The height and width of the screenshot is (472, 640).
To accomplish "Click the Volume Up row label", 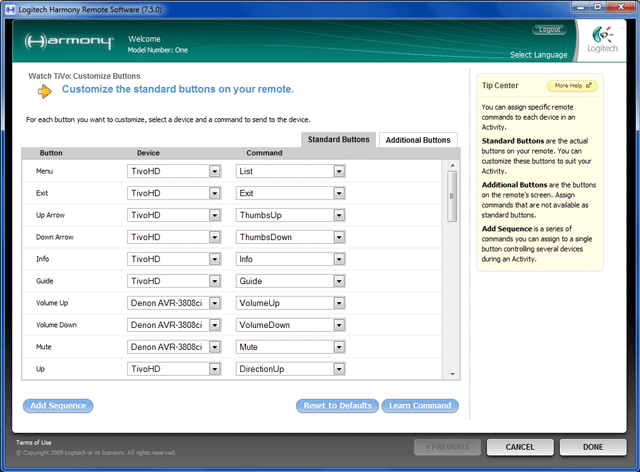I will pyautogui.click(x=52, y=303).
